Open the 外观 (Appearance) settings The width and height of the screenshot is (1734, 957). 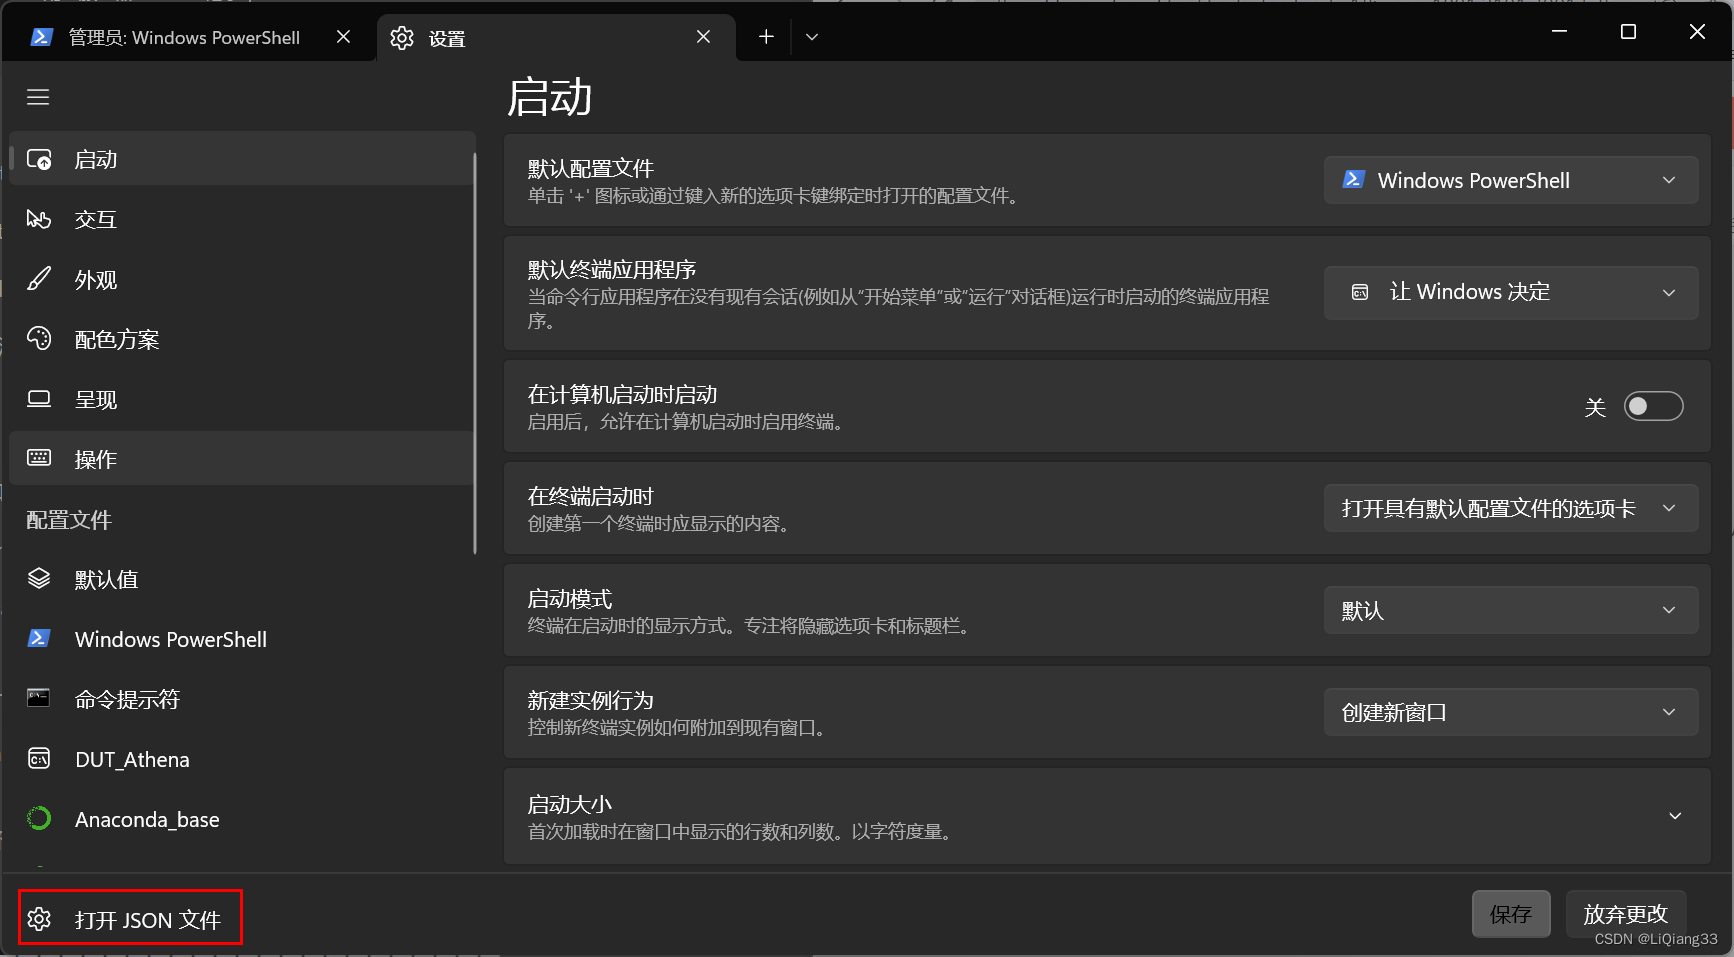click(96, 279)
